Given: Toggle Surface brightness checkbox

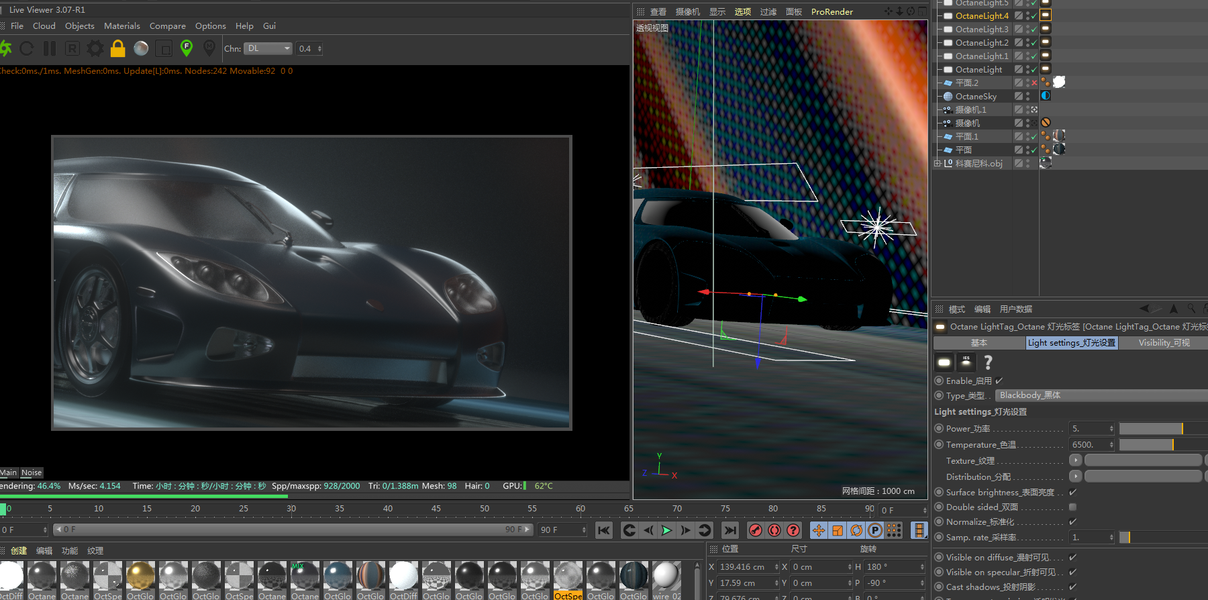Looking at the screenshot, I should coord(1073,492).
